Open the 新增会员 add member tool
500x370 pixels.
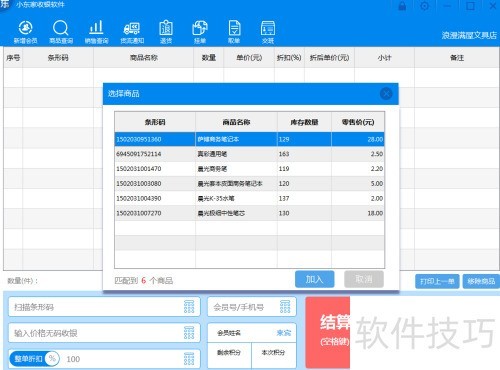coord(25,32)
